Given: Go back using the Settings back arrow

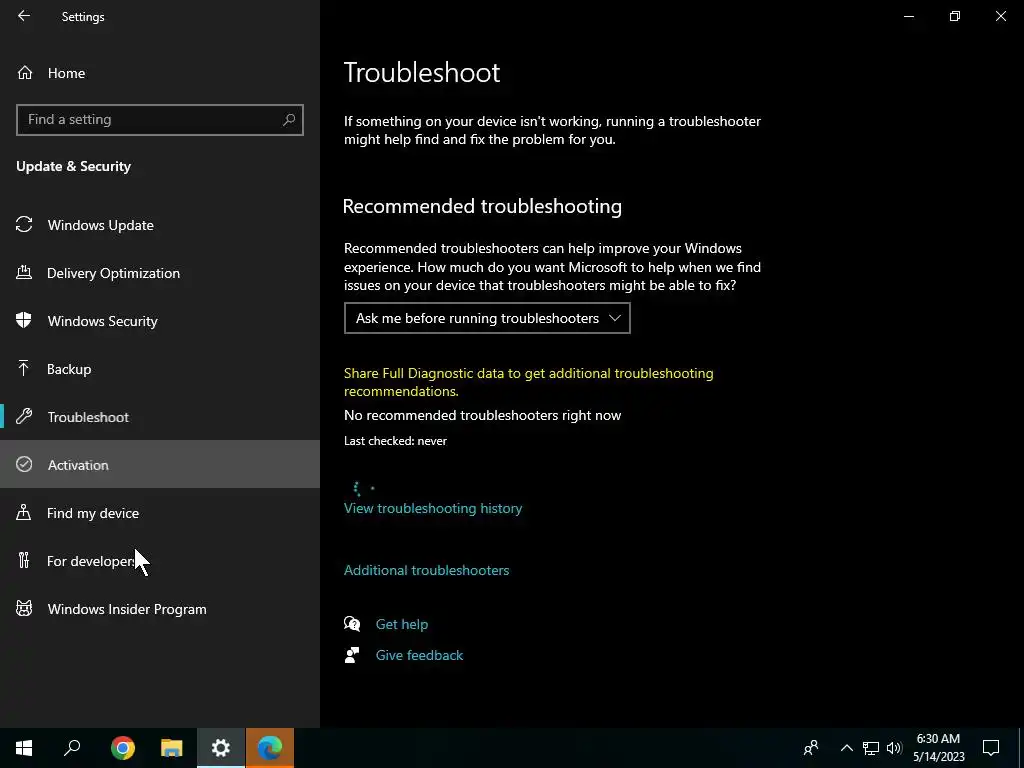Looking at the screenshot, I should tap(24, 16).
